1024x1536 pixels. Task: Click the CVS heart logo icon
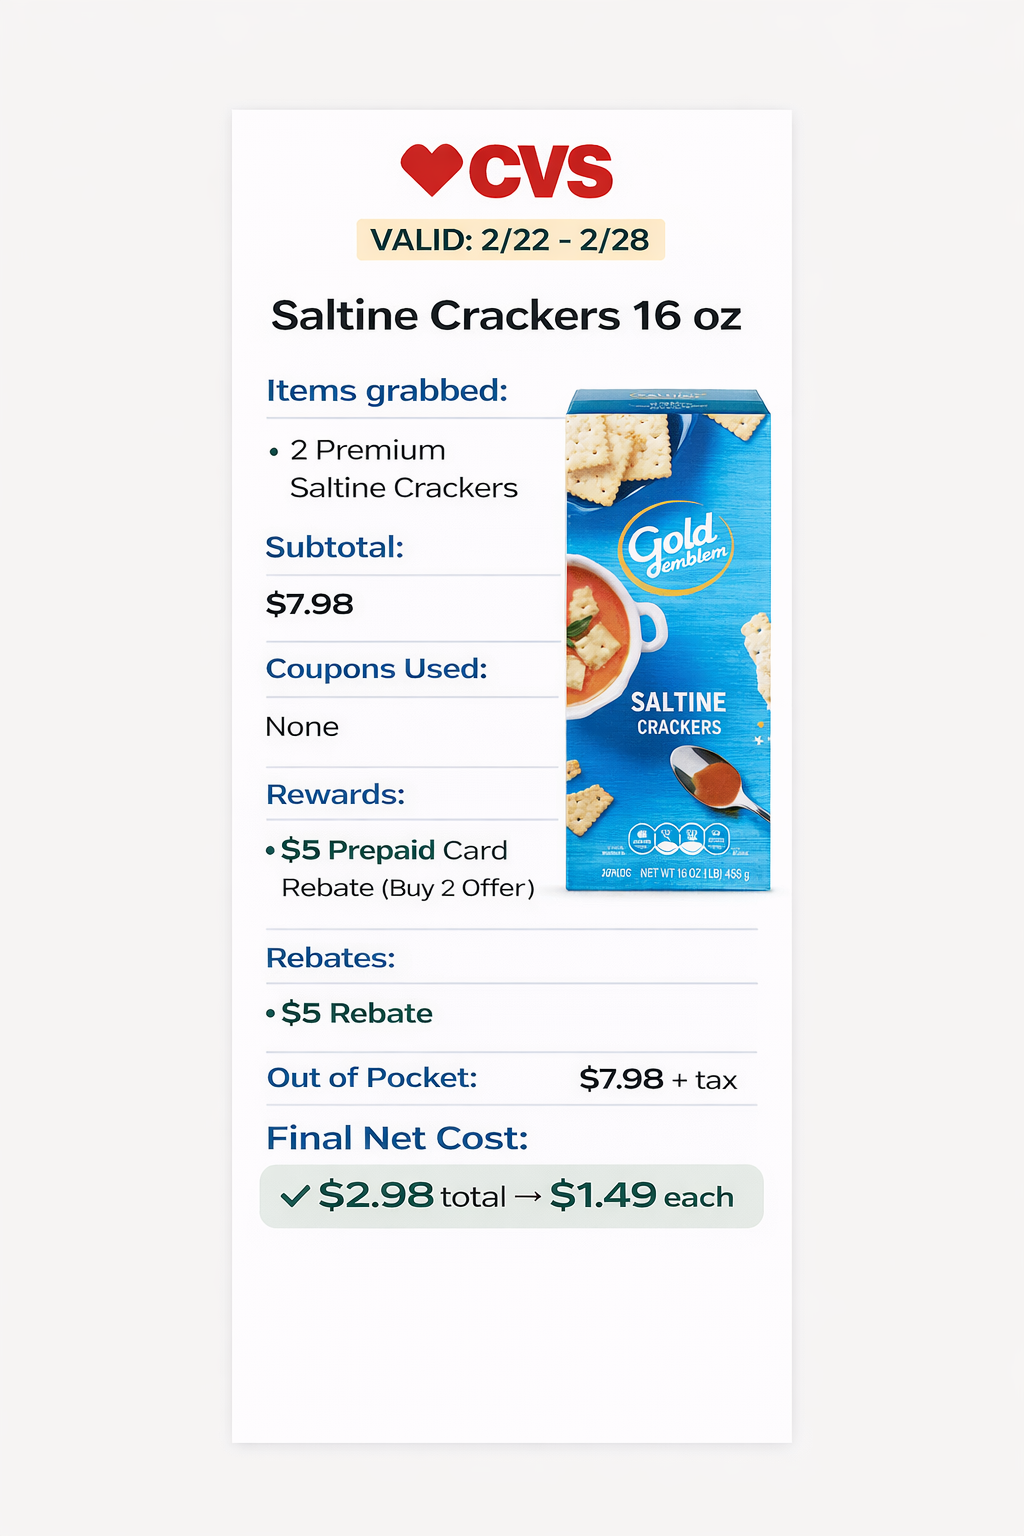pos(431,168)
